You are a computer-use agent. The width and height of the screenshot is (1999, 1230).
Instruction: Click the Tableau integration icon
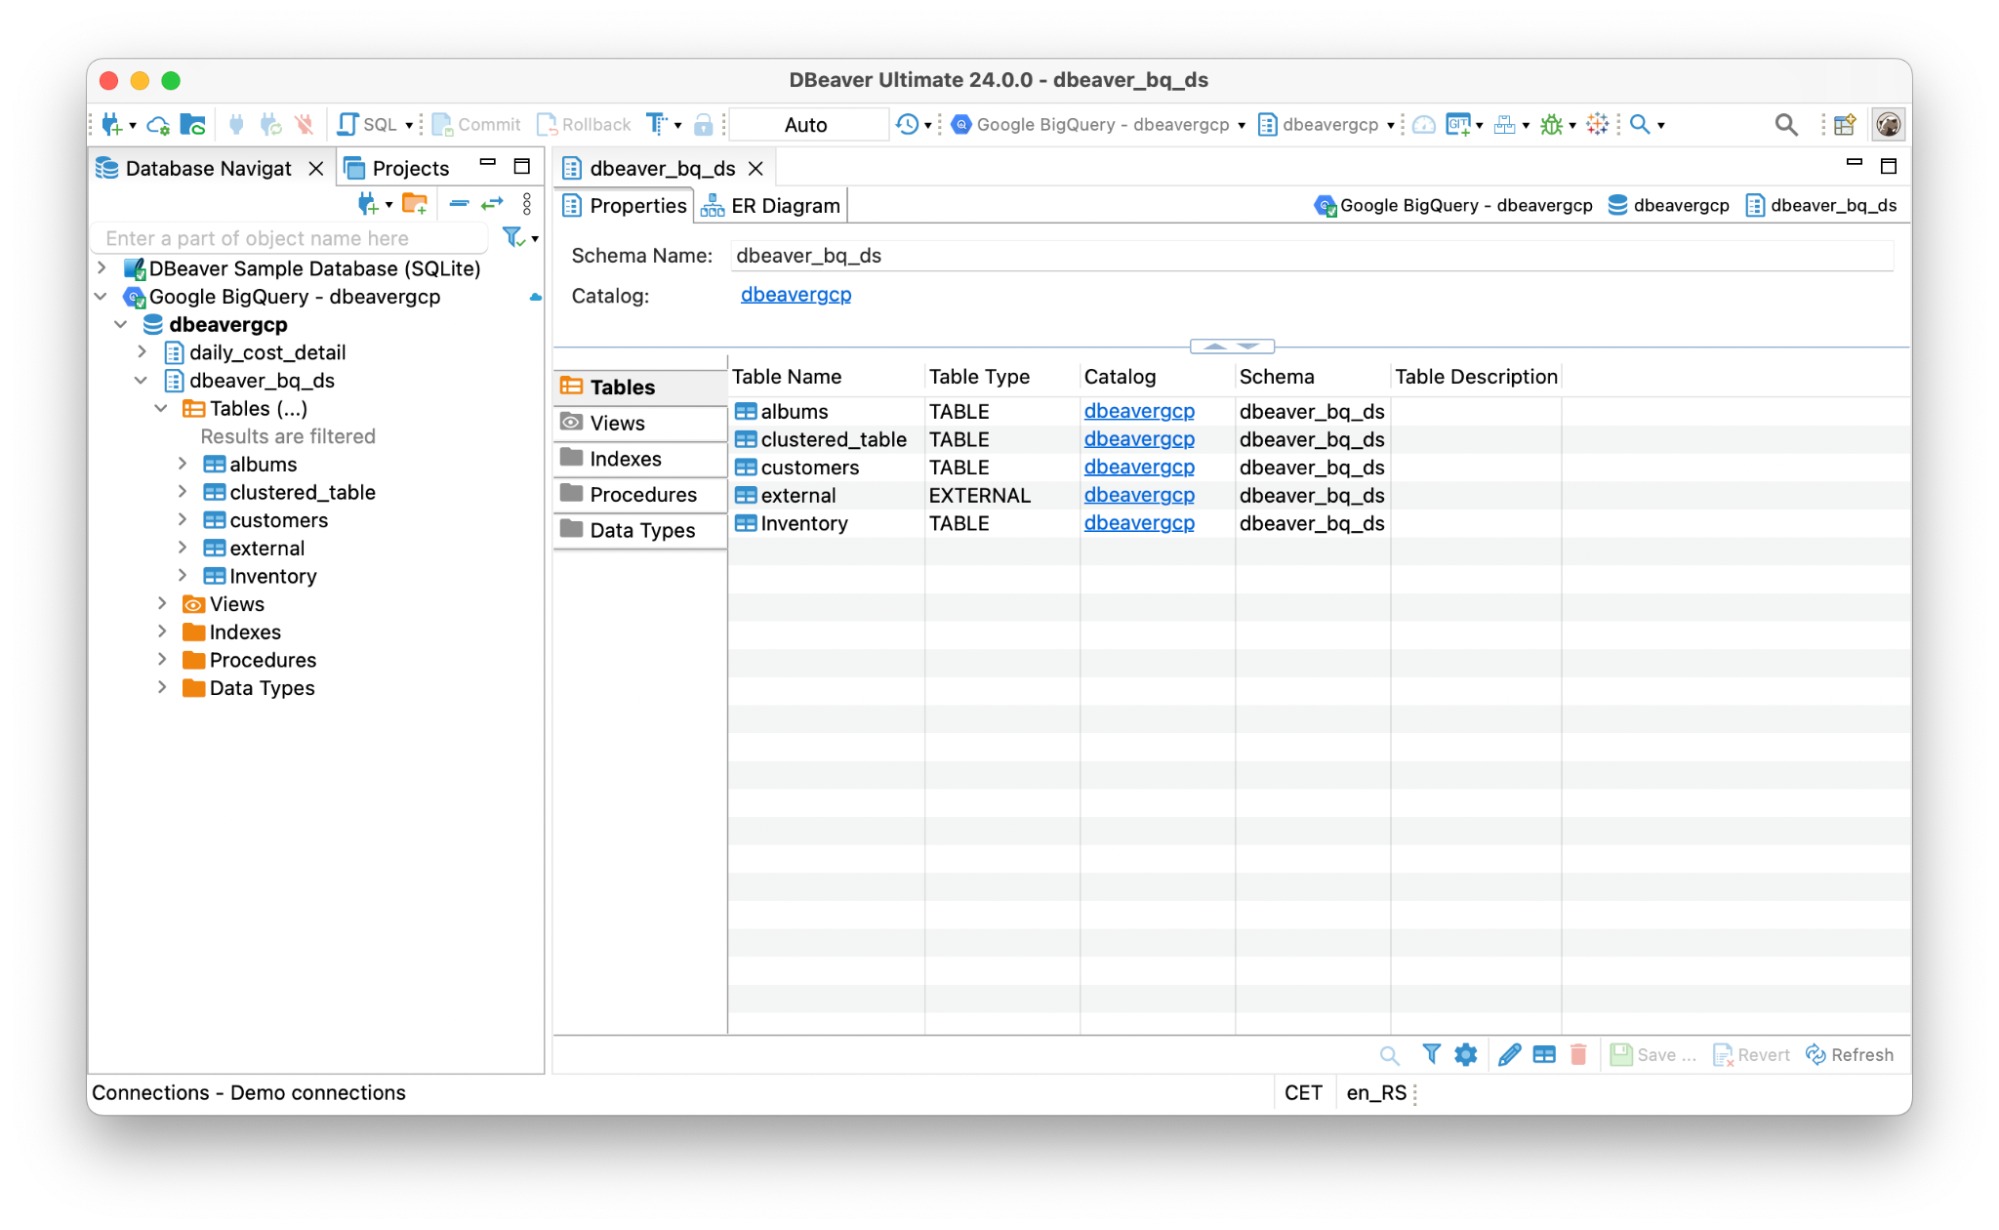1597,124
